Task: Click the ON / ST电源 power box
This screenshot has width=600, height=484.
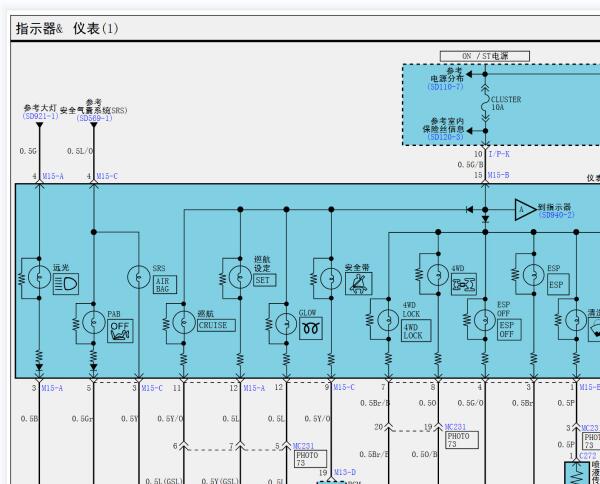Action: coord(485,56)
